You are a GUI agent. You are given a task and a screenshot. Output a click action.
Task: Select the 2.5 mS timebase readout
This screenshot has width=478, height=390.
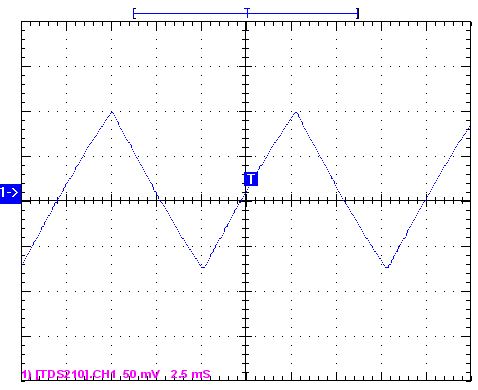pyautogui.click(x=190, y=374)
